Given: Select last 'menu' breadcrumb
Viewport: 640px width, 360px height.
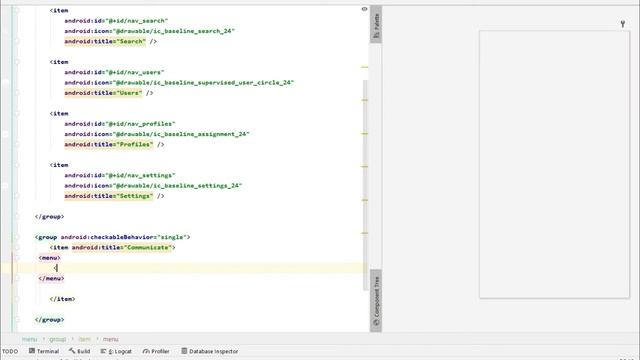Looking at the screenshot, I should [x=110, y=339].
